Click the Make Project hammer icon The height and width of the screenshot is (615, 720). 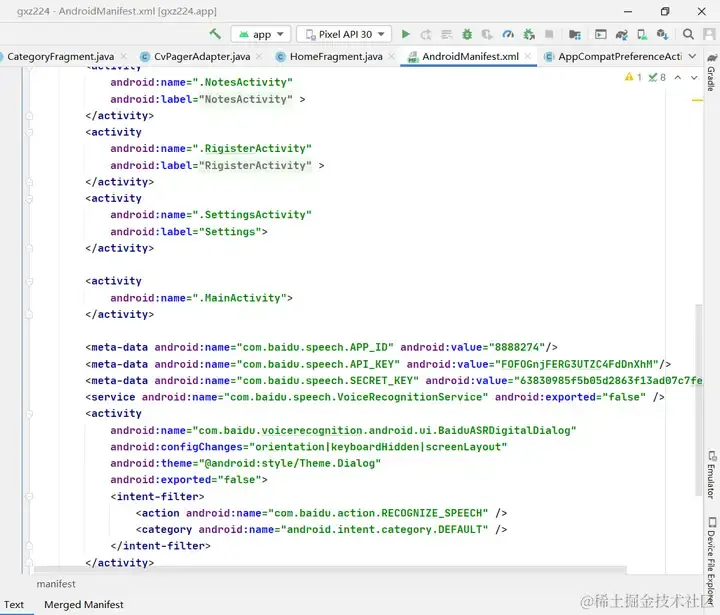click(215, 34)
